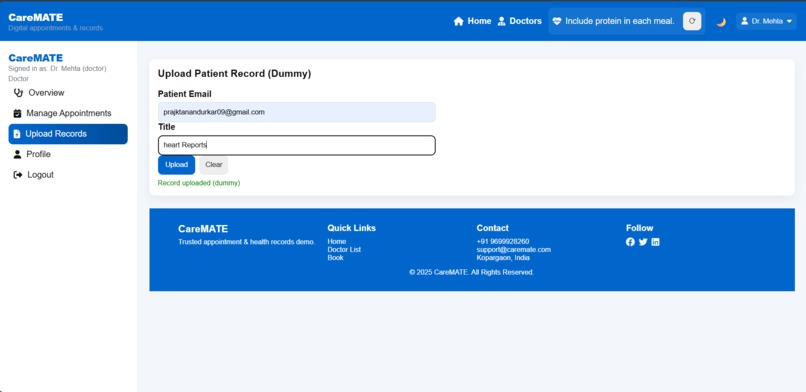Viewport: 806px width, 392px height.
Task: Click the CareMATE heading in the footer
Action: coord(203,229)
